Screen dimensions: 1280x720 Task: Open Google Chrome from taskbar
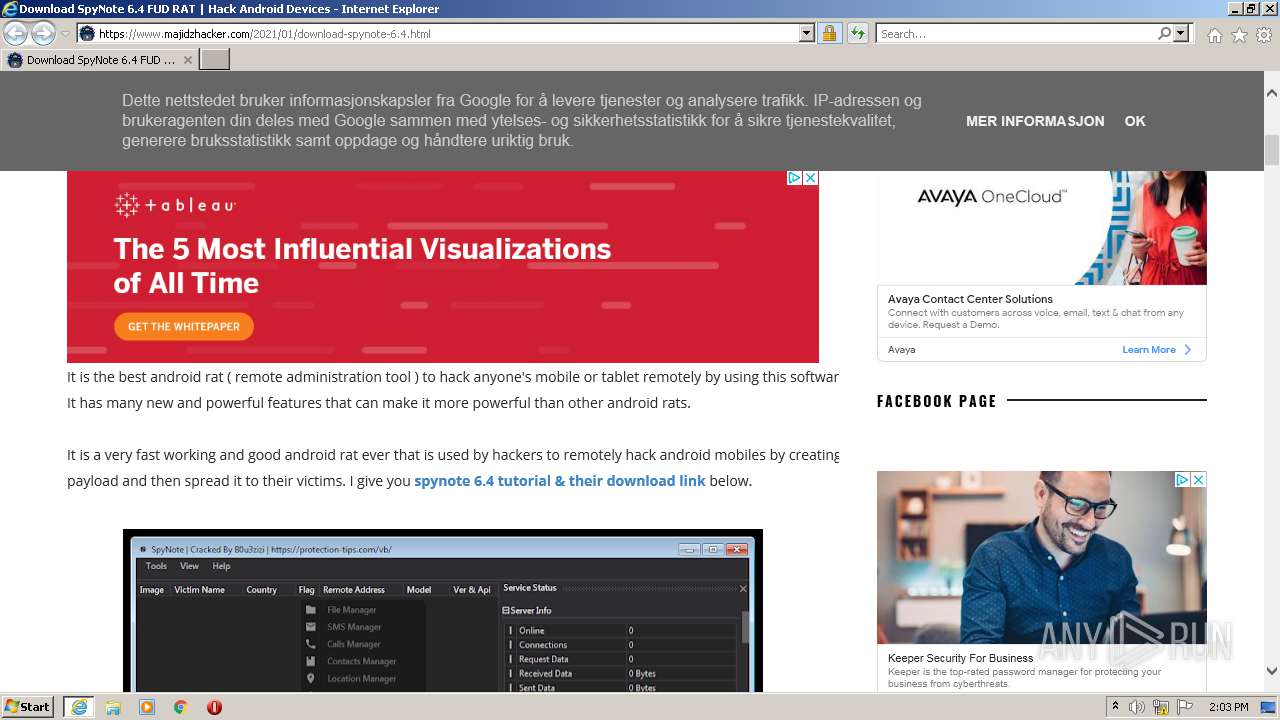[181, 707]
